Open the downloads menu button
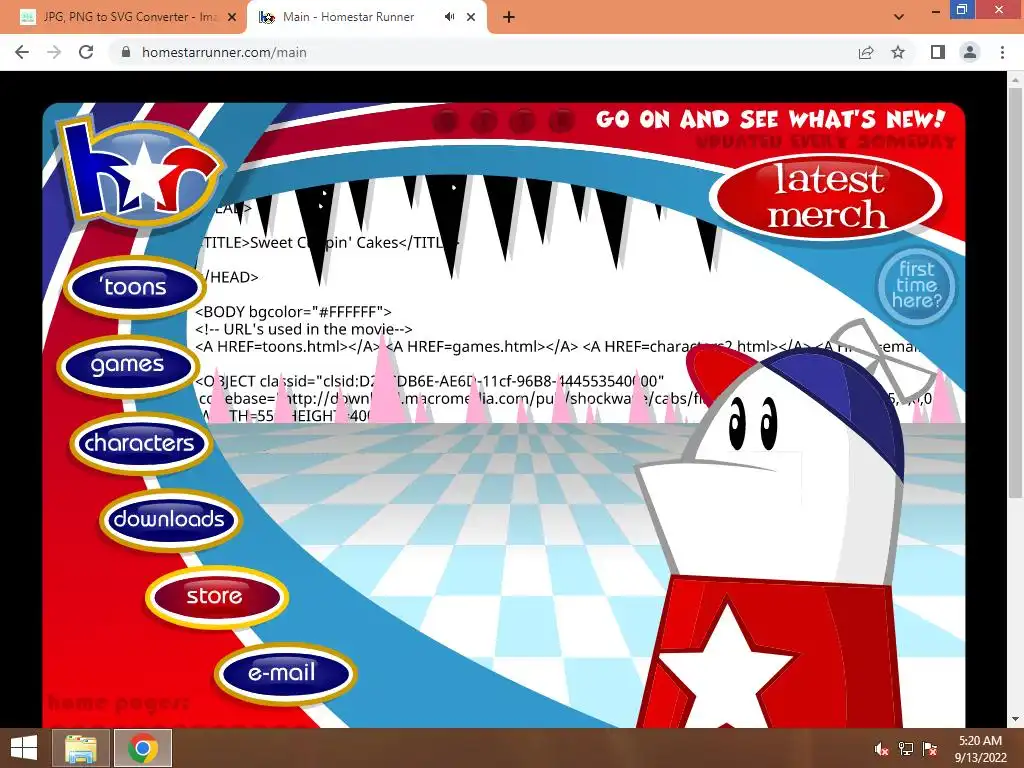This screenshot has height=768, width=1024. 170,520
